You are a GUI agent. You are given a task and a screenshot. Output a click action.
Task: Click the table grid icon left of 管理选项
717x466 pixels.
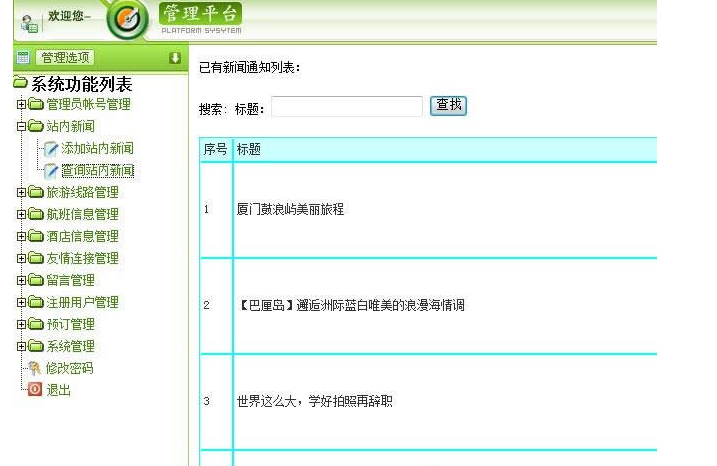coord(23,58)
